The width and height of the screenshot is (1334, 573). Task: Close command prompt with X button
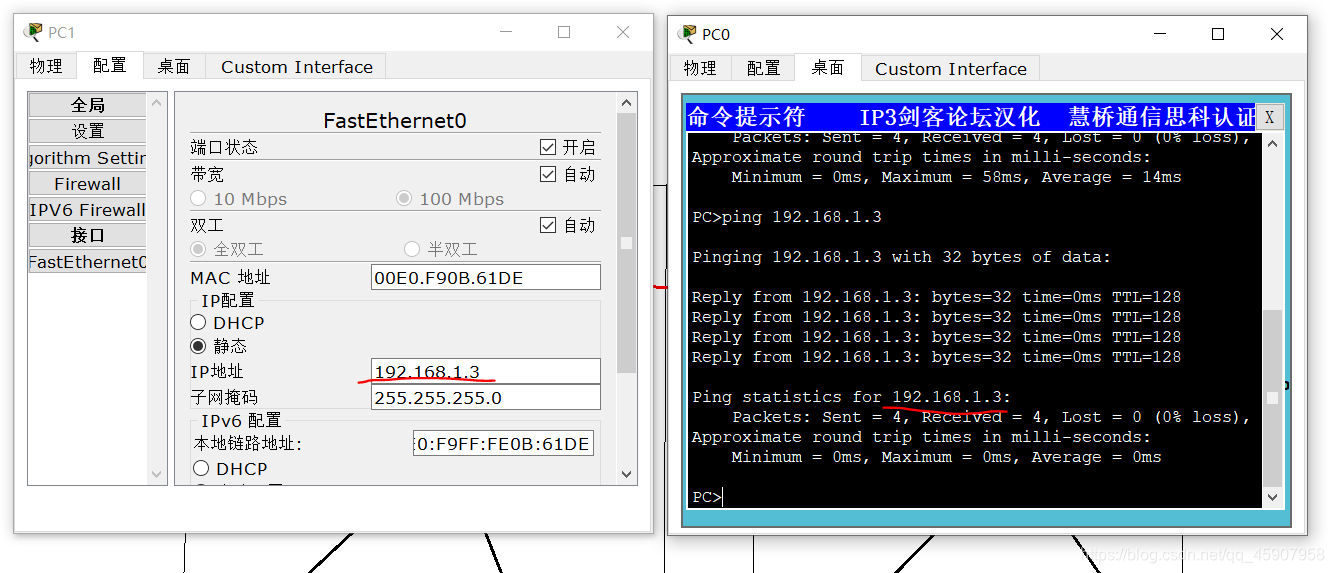(1269, 117)
